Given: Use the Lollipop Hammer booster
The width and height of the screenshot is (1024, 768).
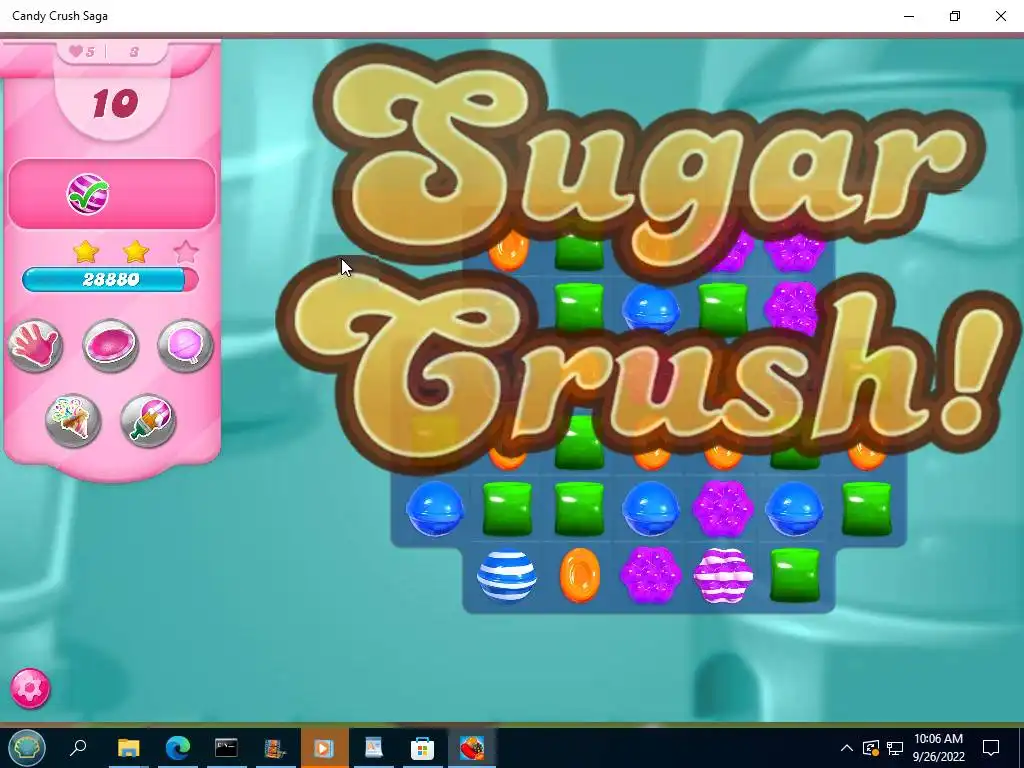Looking at the screenshot, I should click(x=185, y=345).
